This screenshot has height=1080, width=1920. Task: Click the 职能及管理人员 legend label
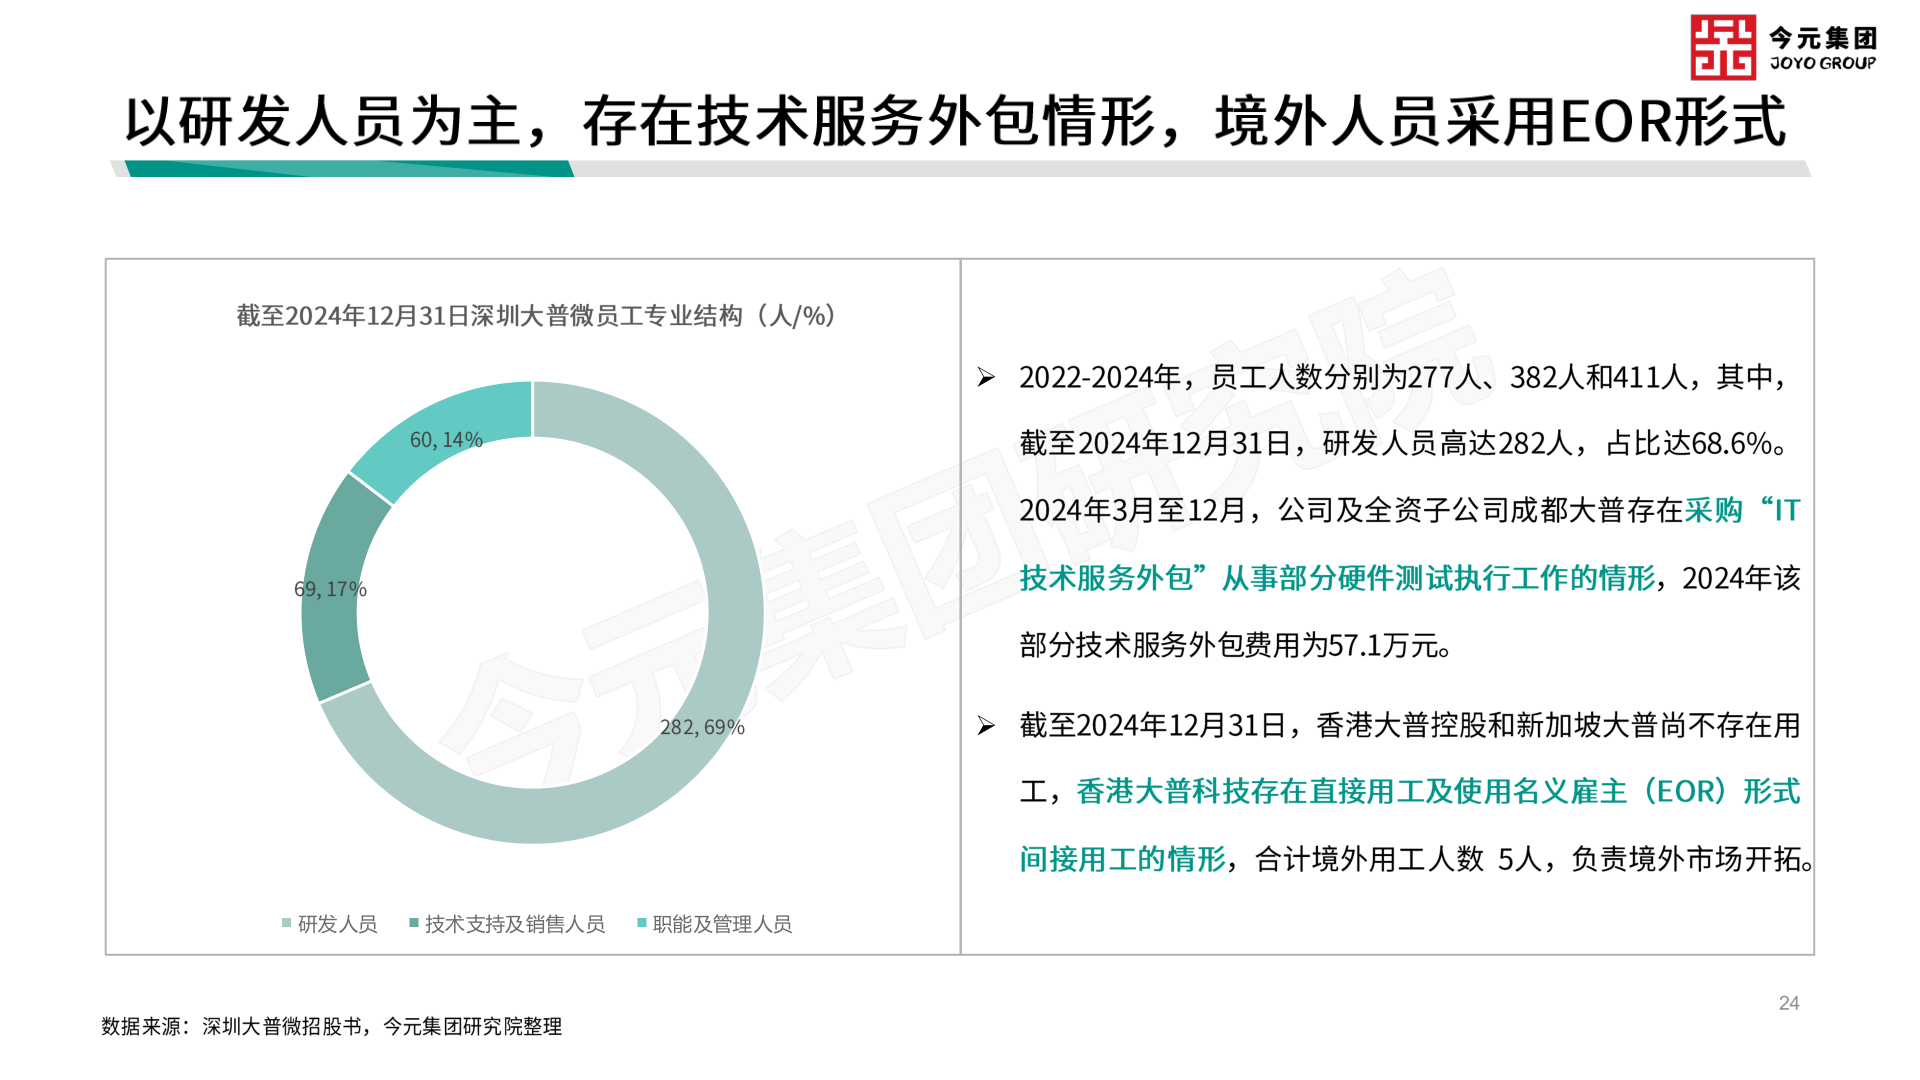(x=722, y=924)
